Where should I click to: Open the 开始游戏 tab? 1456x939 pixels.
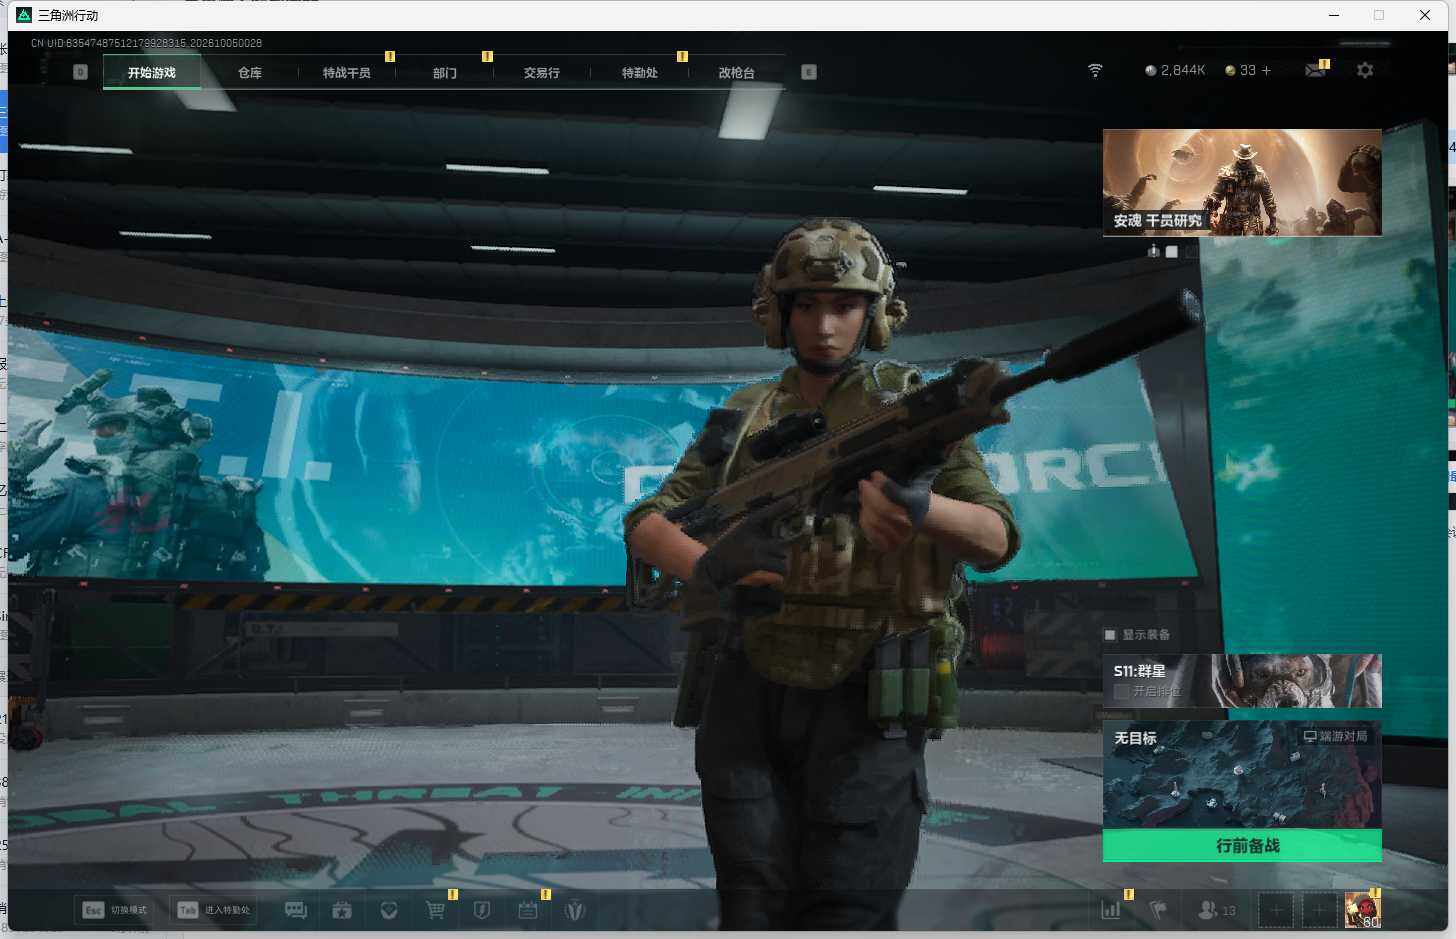pyautogui.click(x=152, y=72)
